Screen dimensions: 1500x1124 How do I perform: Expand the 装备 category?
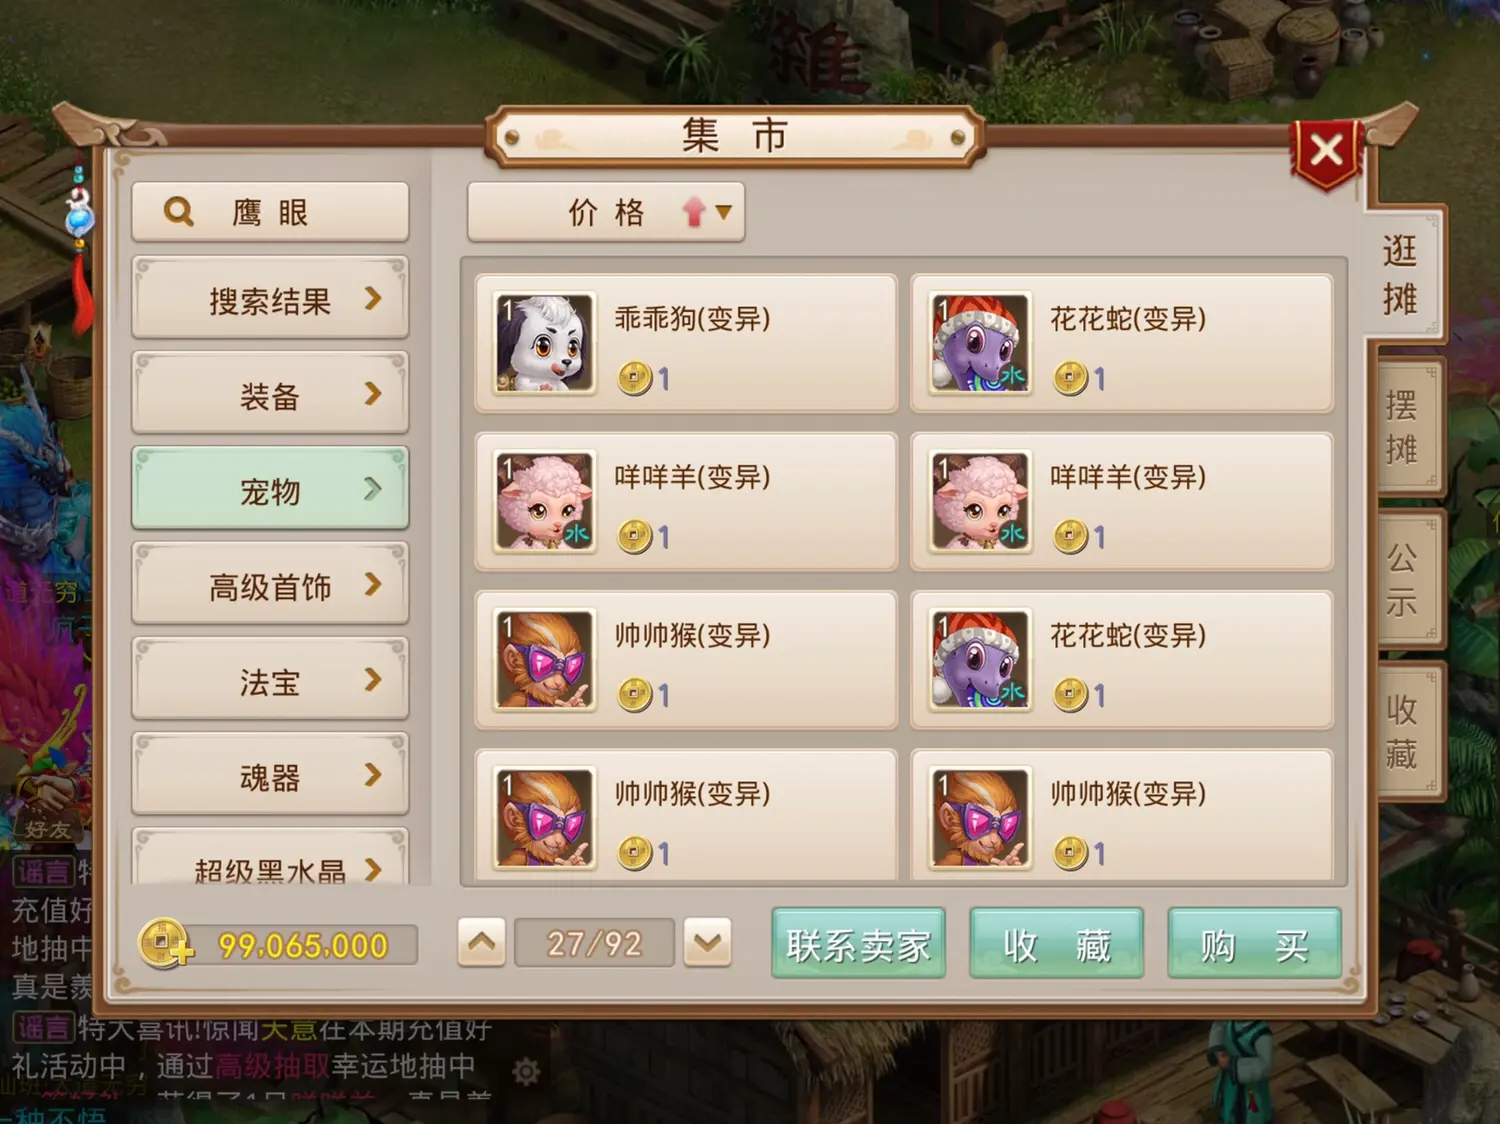tap(270, 394)
